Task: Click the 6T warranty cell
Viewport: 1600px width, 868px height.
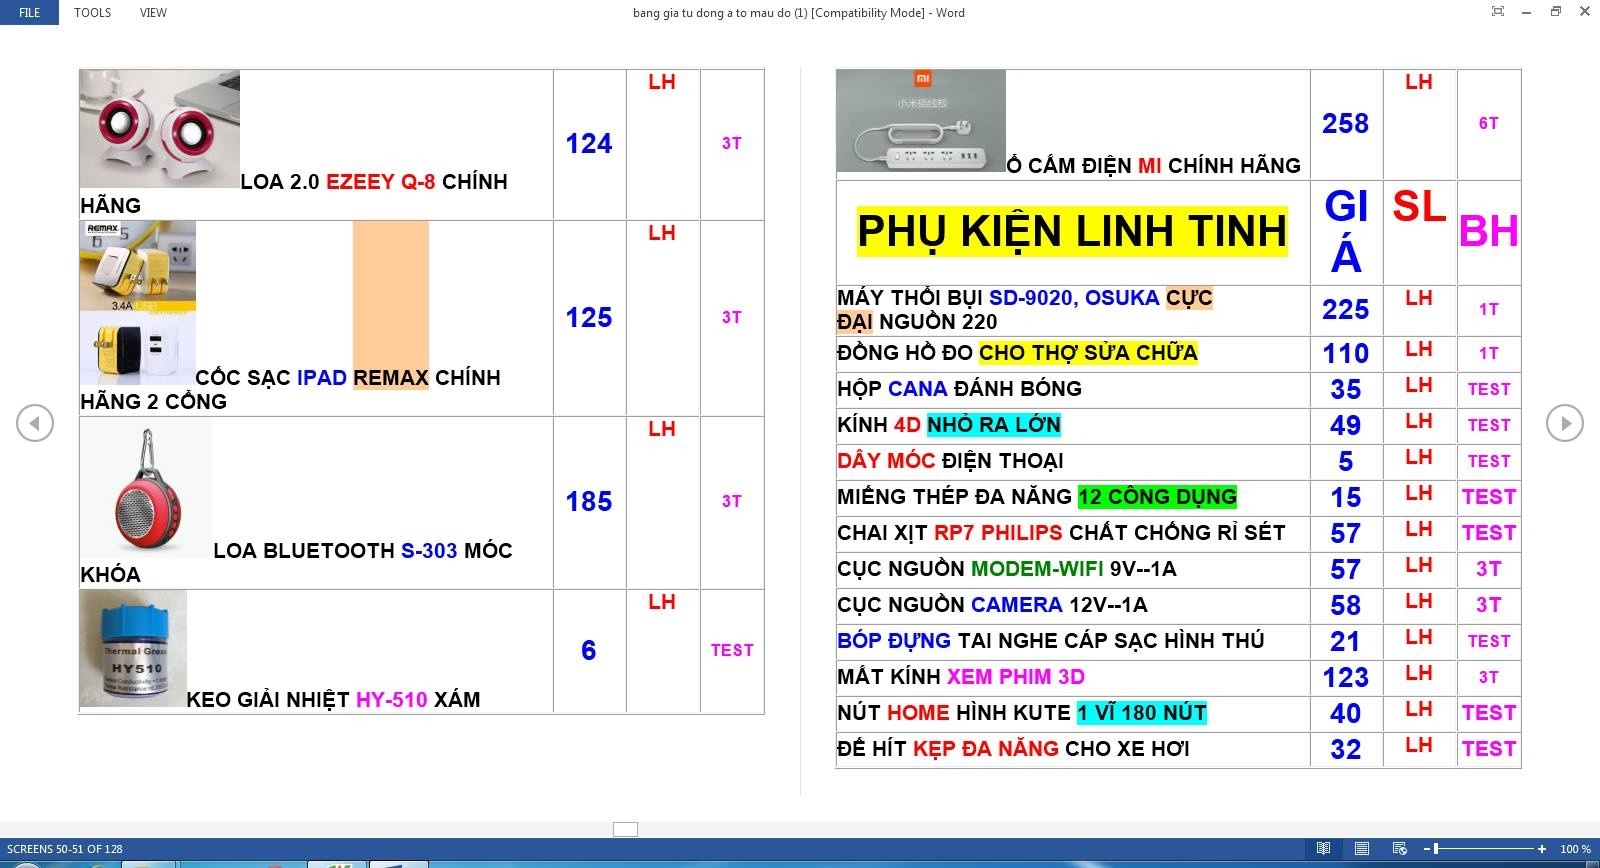Action: [x=1489, y=124]
